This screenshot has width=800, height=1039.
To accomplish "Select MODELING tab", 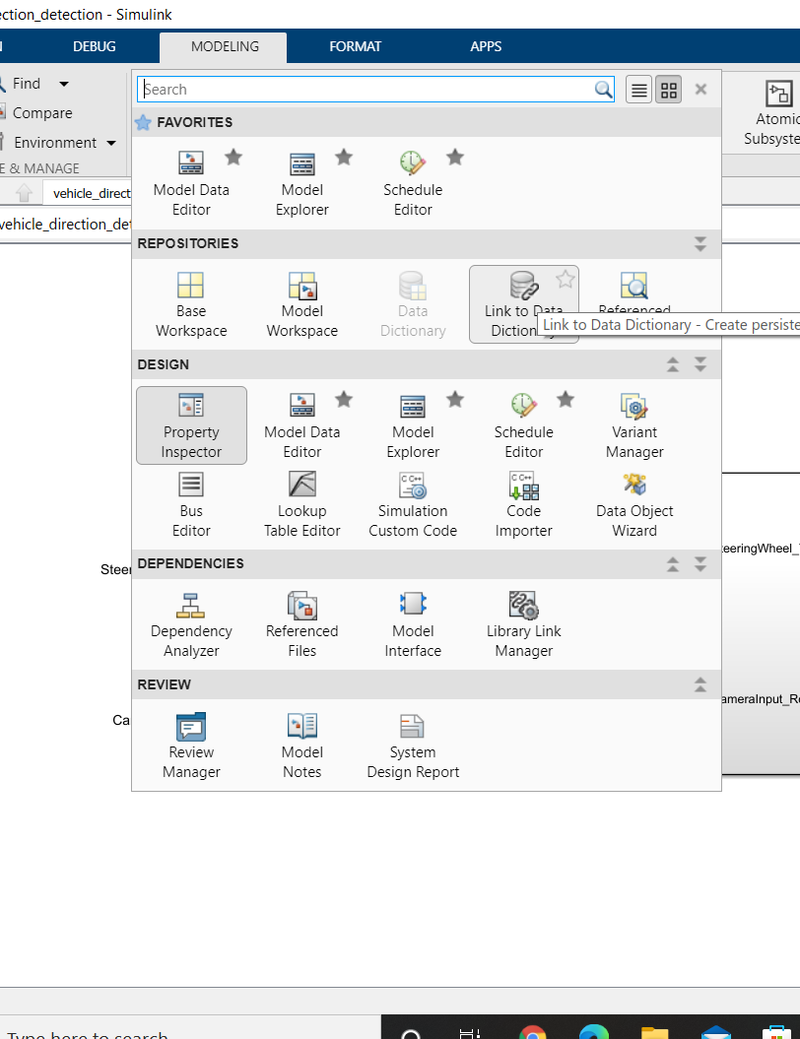I will coord(225,47).
